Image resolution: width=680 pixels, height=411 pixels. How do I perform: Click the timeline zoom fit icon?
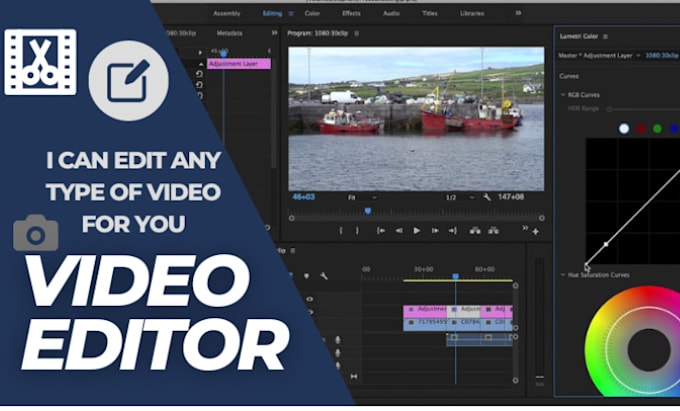(354, 377)
